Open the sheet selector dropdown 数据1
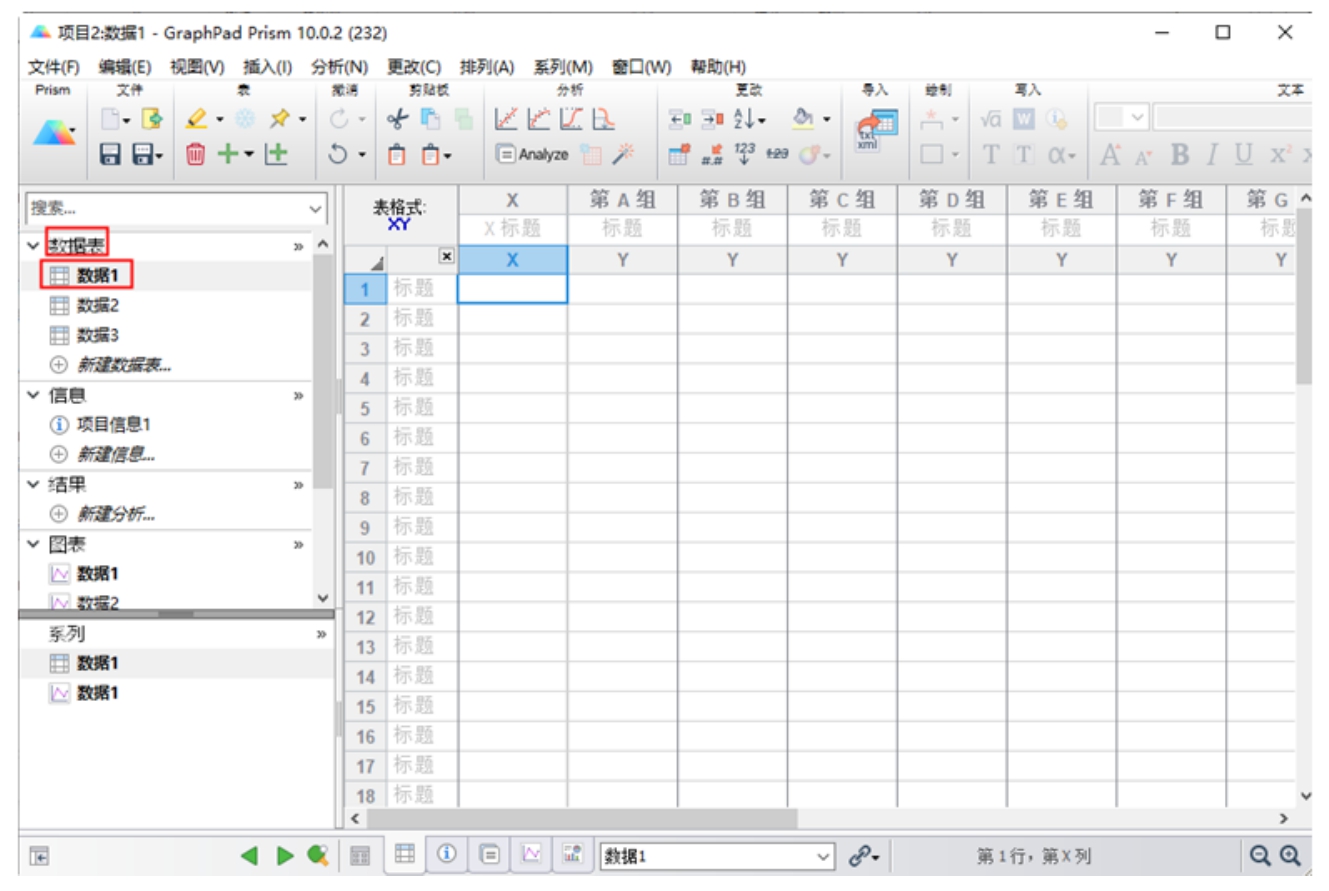The image size is (1329, 891). coord(719,856)
